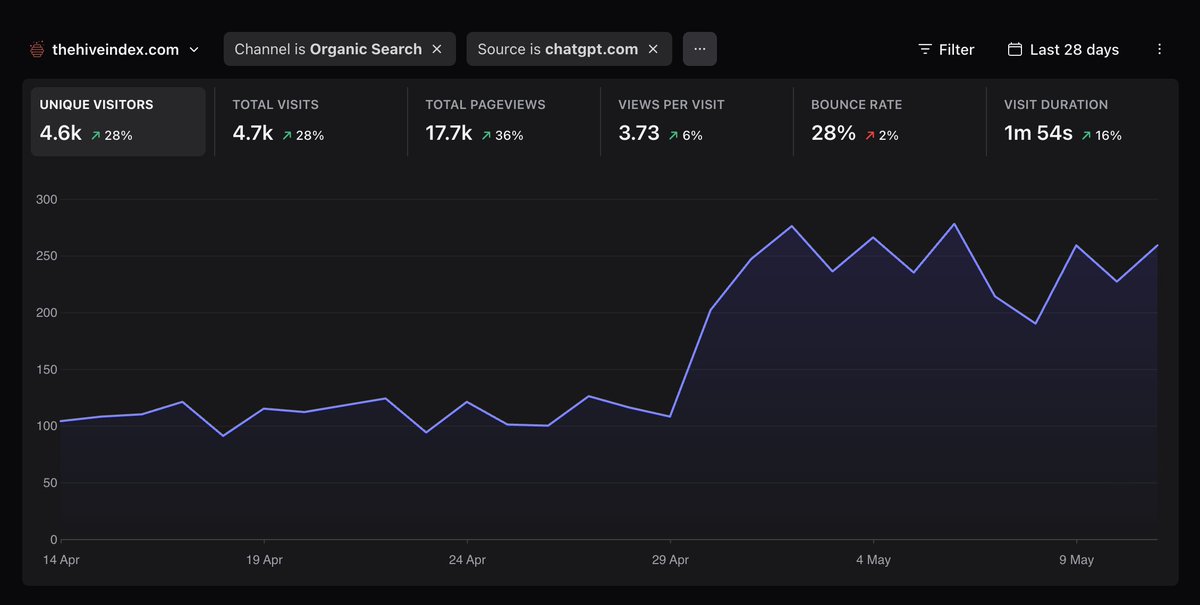
Task: Click the 3.73 views per visit value
Action: [639, 132]
